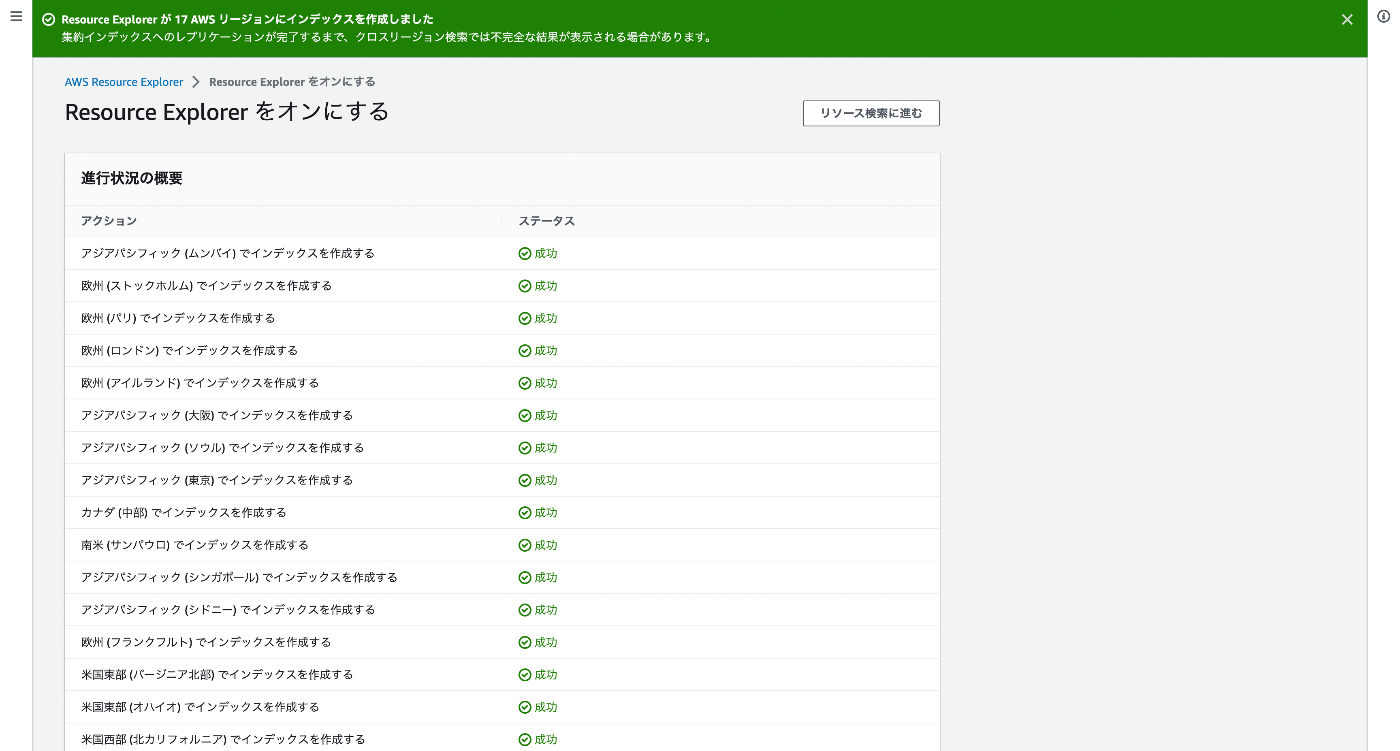Click success icon for バージニア北部 row
Viewport: 1400px width, 751px height.
(x=525, y=675)
